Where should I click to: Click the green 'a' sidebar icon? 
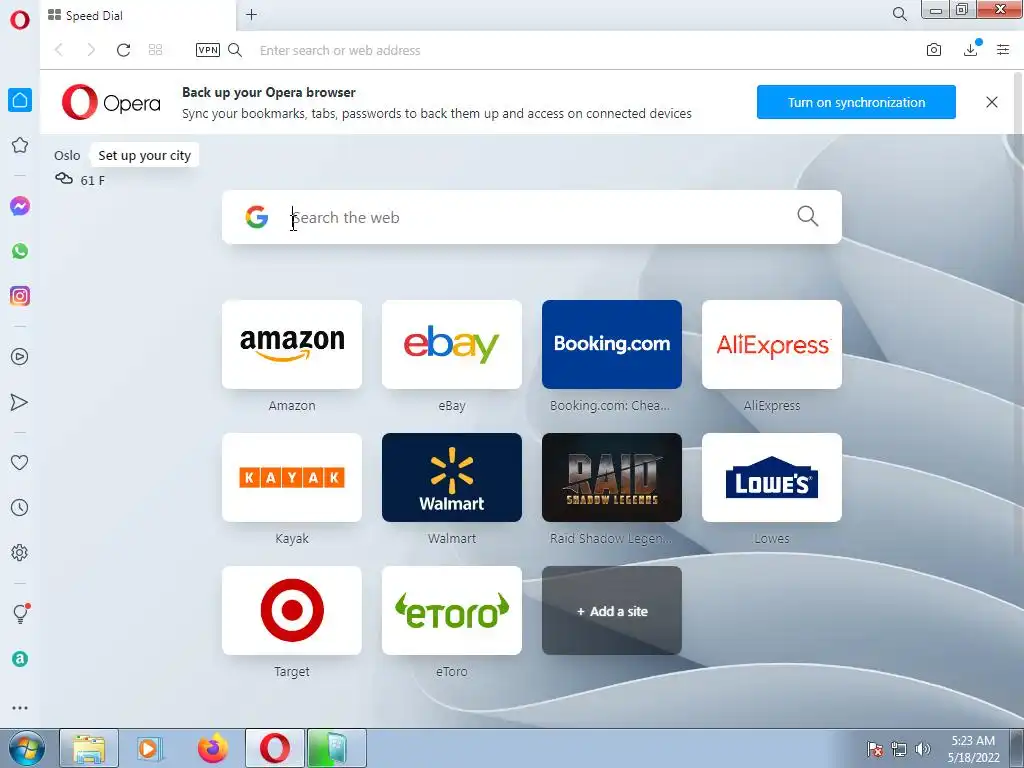pos(20,659)
